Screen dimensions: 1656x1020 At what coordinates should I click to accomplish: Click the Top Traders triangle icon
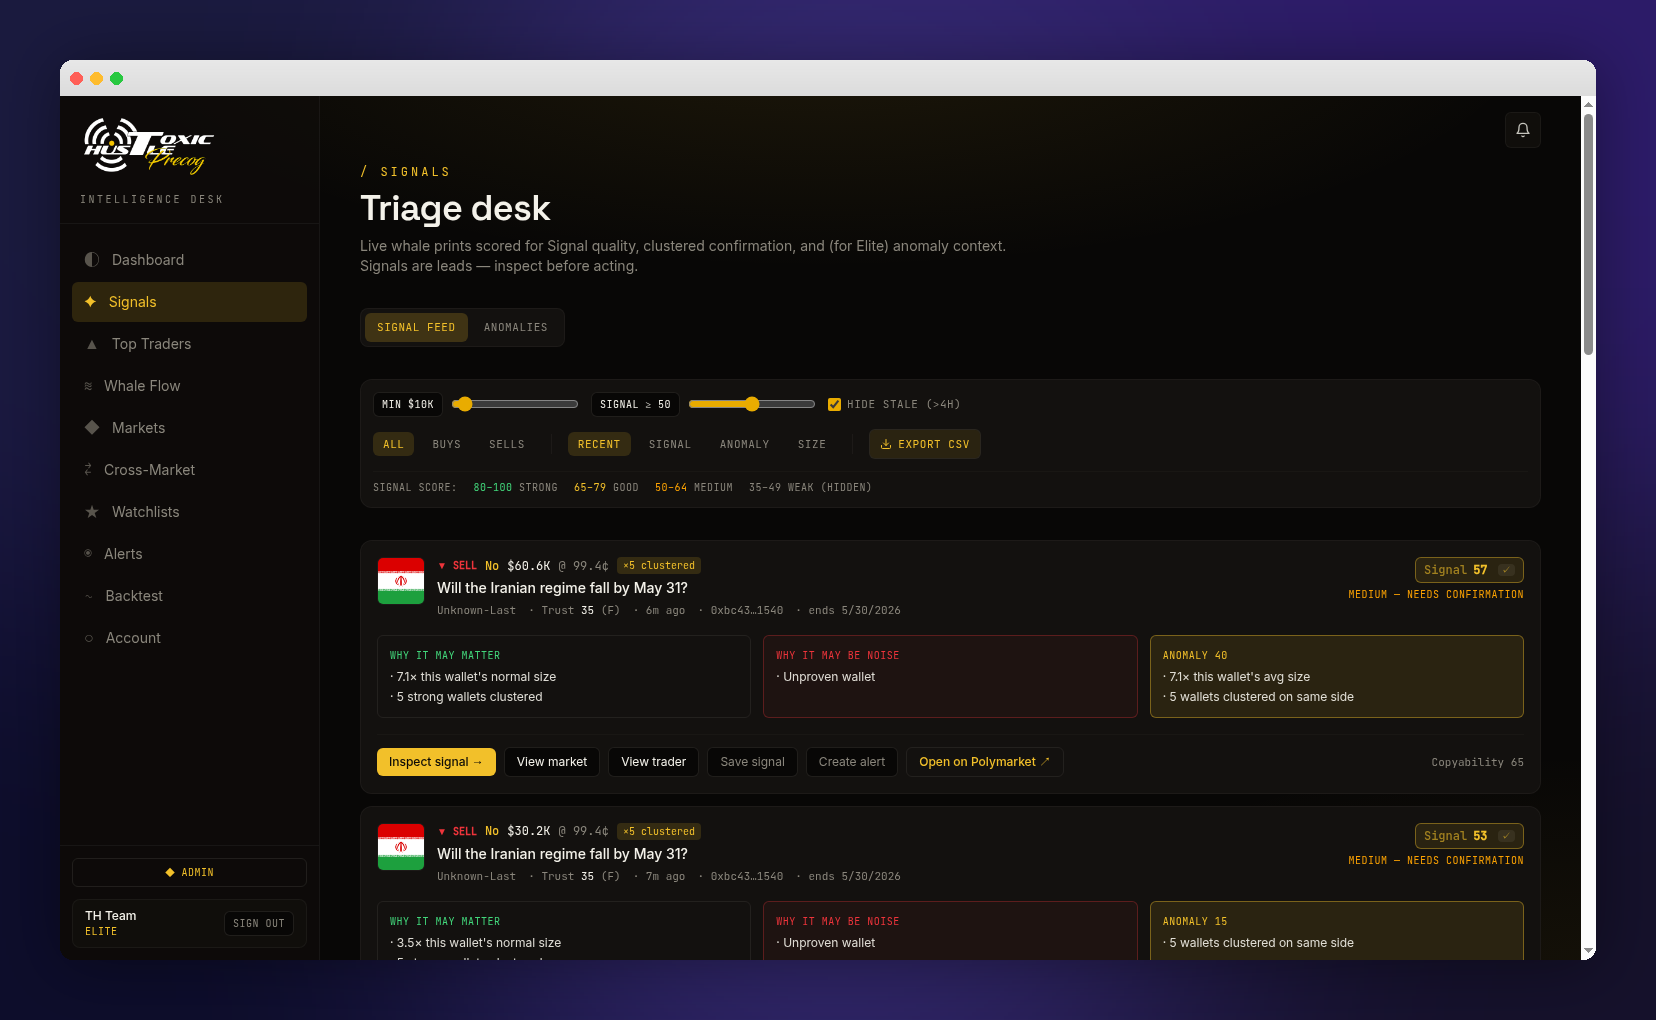[92, 344]
